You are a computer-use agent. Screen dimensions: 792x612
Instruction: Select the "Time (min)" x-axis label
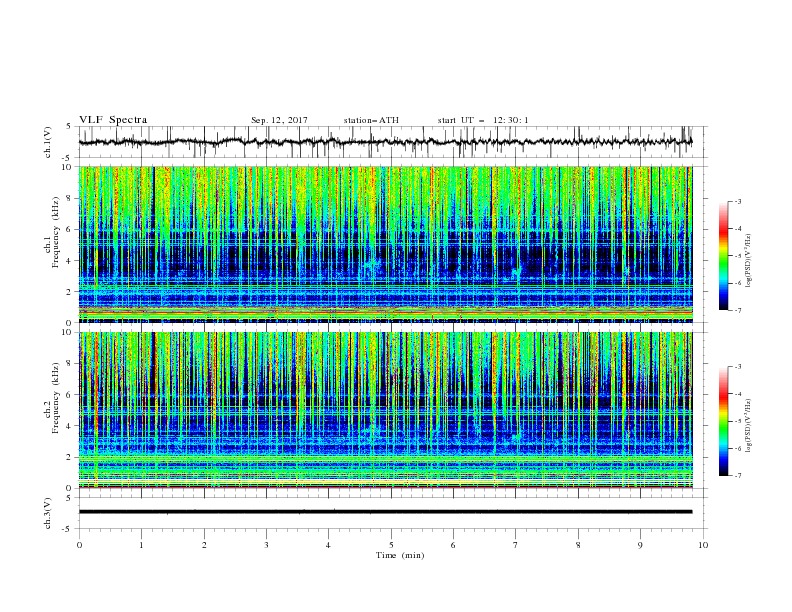pos(400,555)
